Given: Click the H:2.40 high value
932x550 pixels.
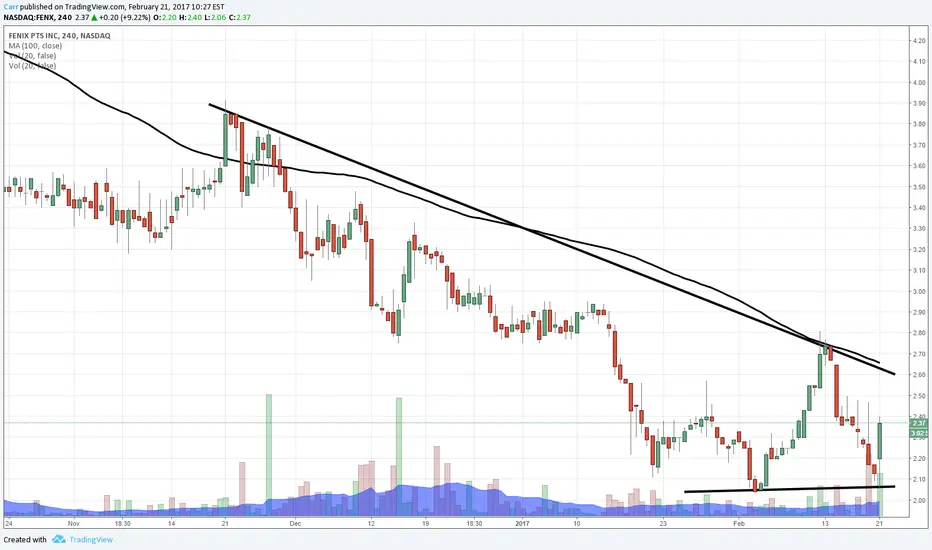Looking at the screenshot, I should coord(190,17).
